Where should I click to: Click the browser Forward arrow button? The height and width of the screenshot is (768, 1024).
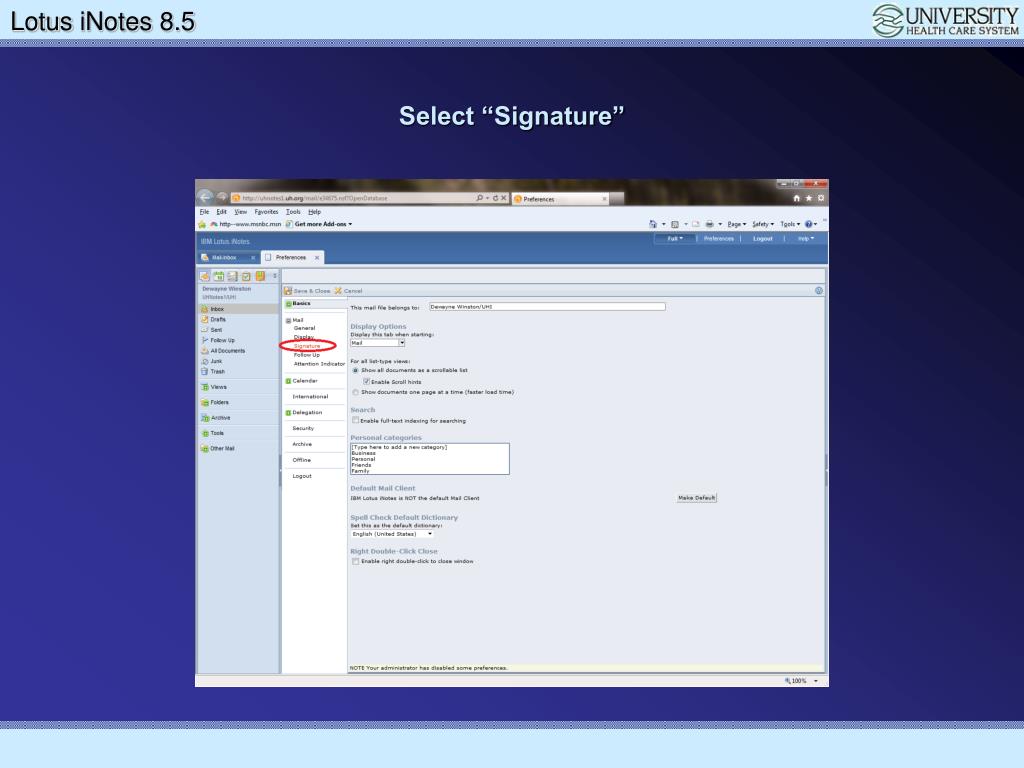coord(222,197)
